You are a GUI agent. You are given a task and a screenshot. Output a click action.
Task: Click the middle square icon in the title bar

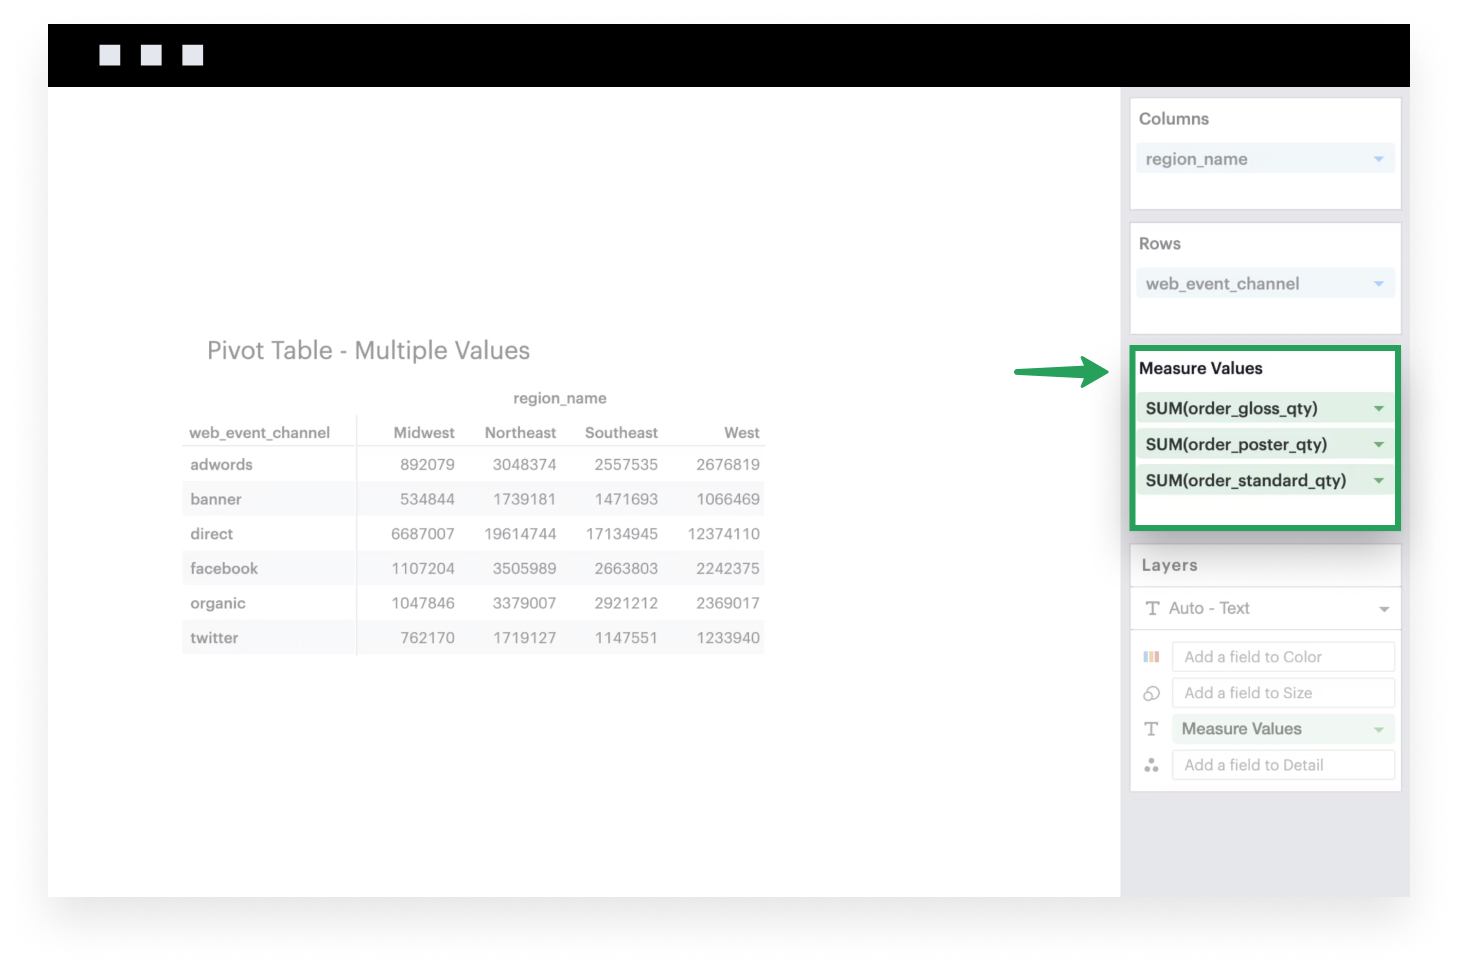[x=151, y=54]
